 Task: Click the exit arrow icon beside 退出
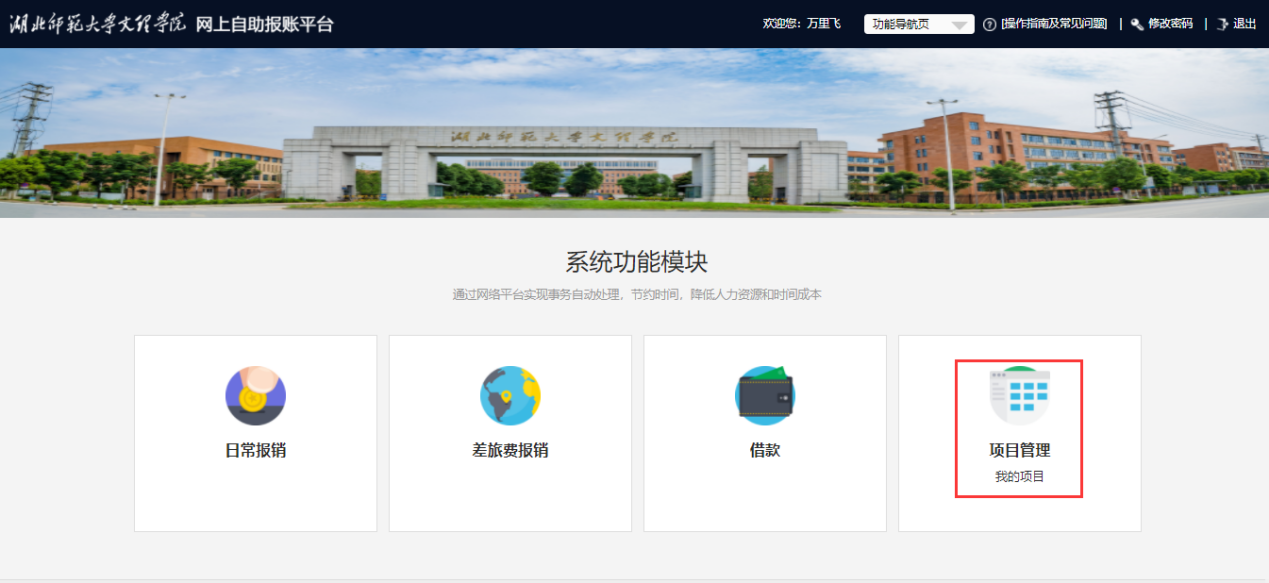[x=1222, y=24]
